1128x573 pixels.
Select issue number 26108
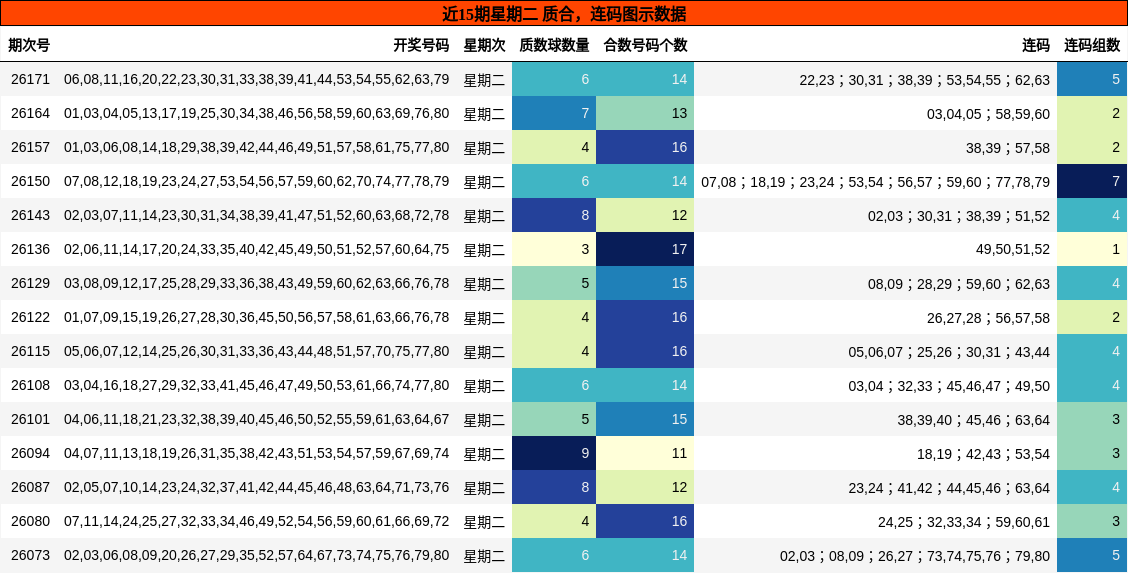[x=30, y=385]
